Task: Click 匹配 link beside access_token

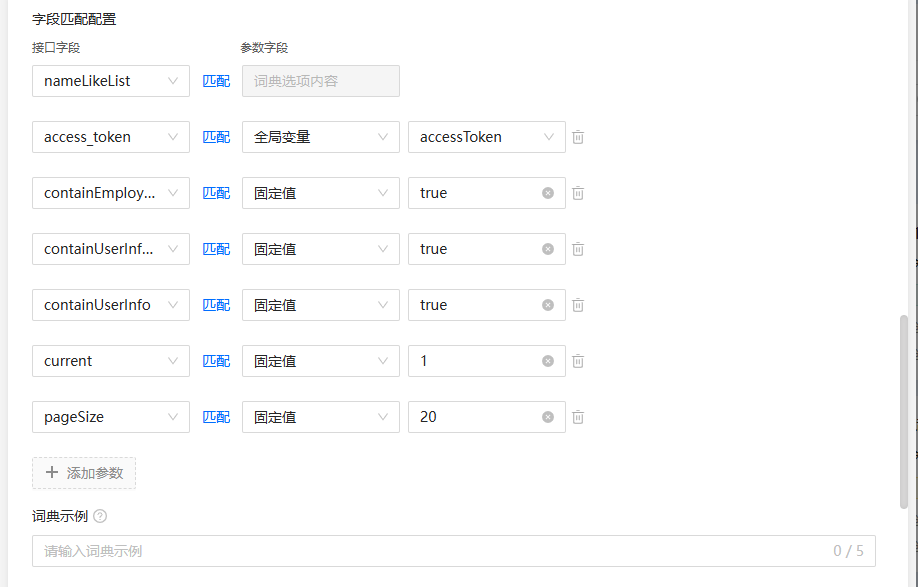Action: click(216, 137)
